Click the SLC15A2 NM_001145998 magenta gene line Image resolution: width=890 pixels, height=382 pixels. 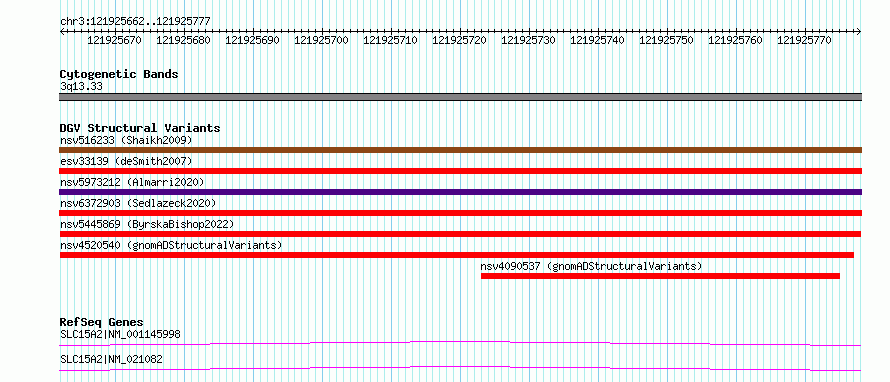[x=460, y=343]
